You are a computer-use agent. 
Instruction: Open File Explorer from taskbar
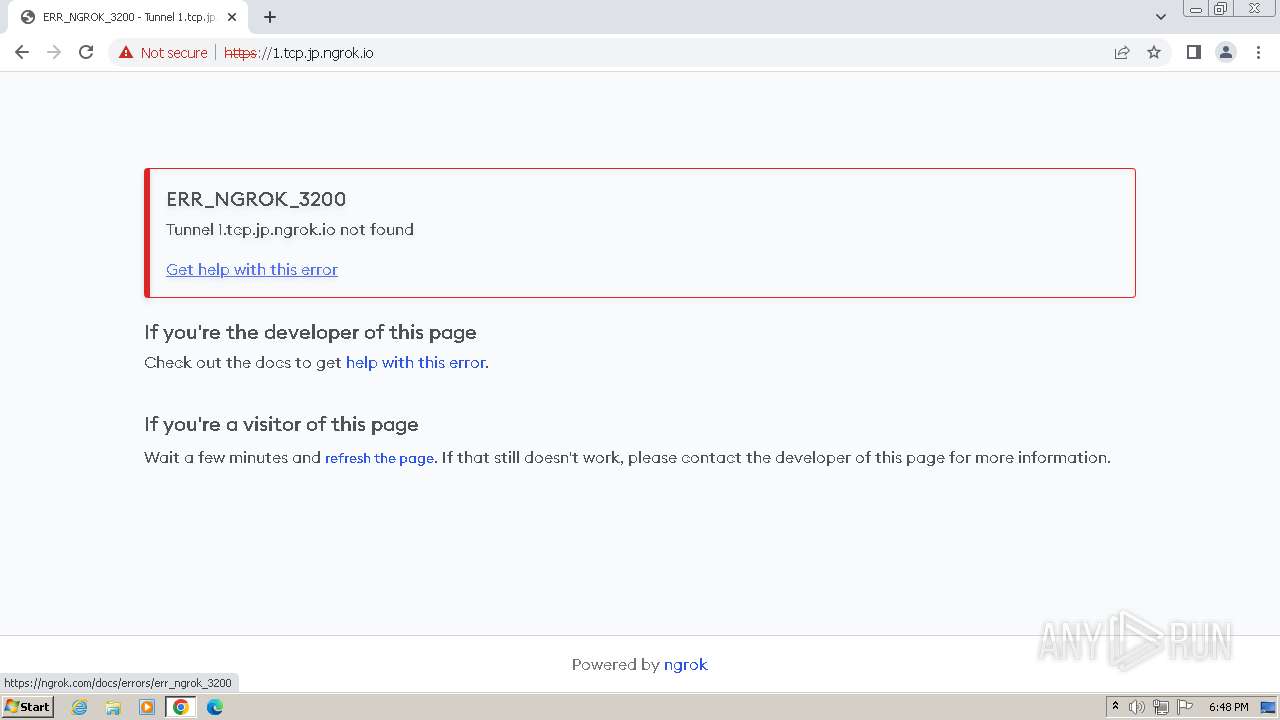click(x=113, y=707)
